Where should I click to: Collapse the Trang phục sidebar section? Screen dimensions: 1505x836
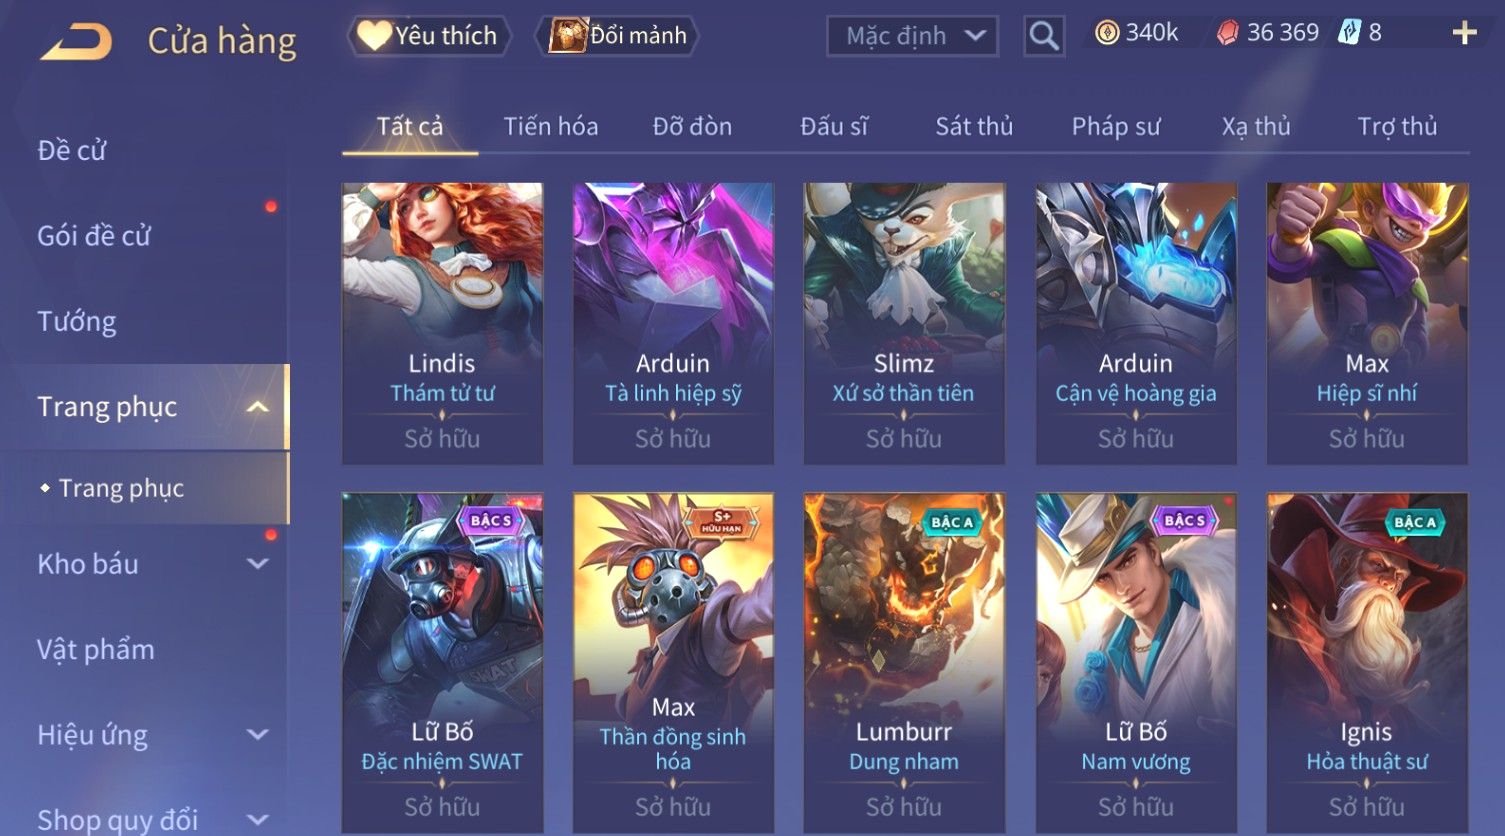[257, 407]
